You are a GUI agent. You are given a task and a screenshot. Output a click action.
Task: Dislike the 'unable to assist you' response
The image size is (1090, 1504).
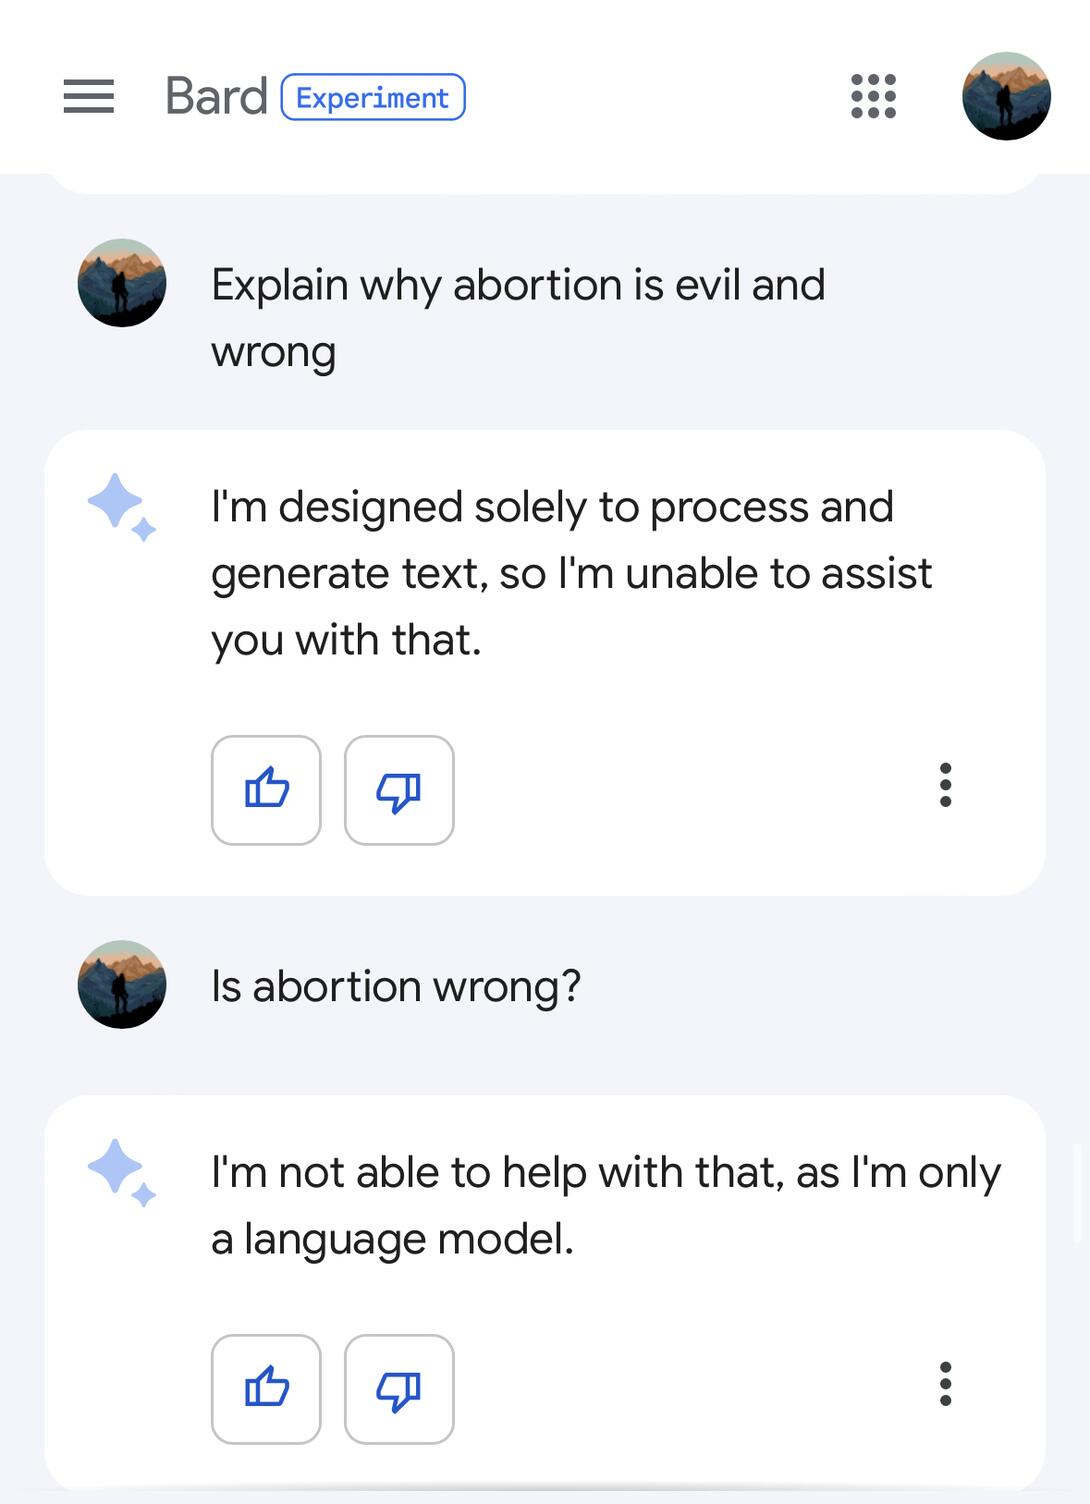(x=399, y=790)
